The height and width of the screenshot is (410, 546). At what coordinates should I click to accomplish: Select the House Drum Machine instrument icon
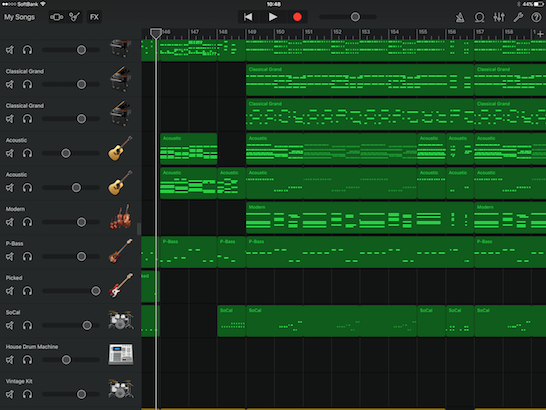(120, 354)
